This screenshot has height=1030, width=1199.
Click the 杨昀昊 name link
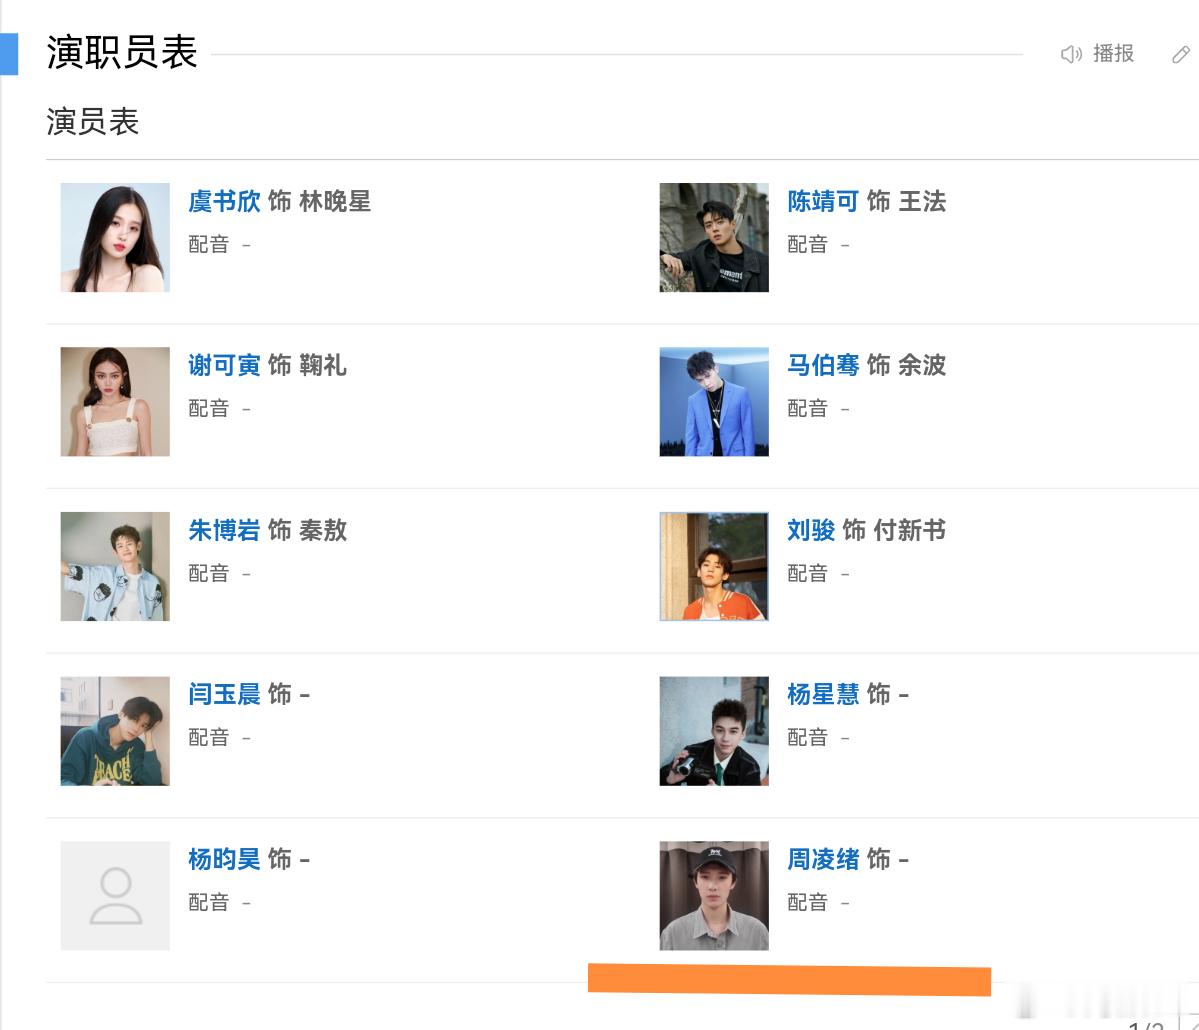(224, 859)
